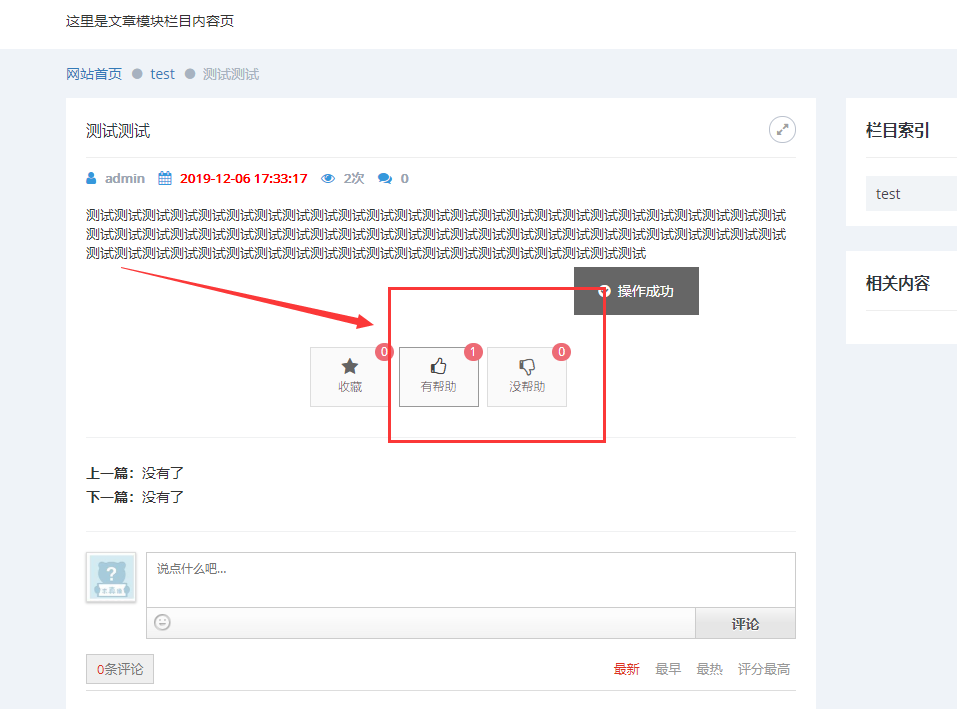Focus the 说点什么吧 comment text box
957x709 pixels.
point(471,580)
